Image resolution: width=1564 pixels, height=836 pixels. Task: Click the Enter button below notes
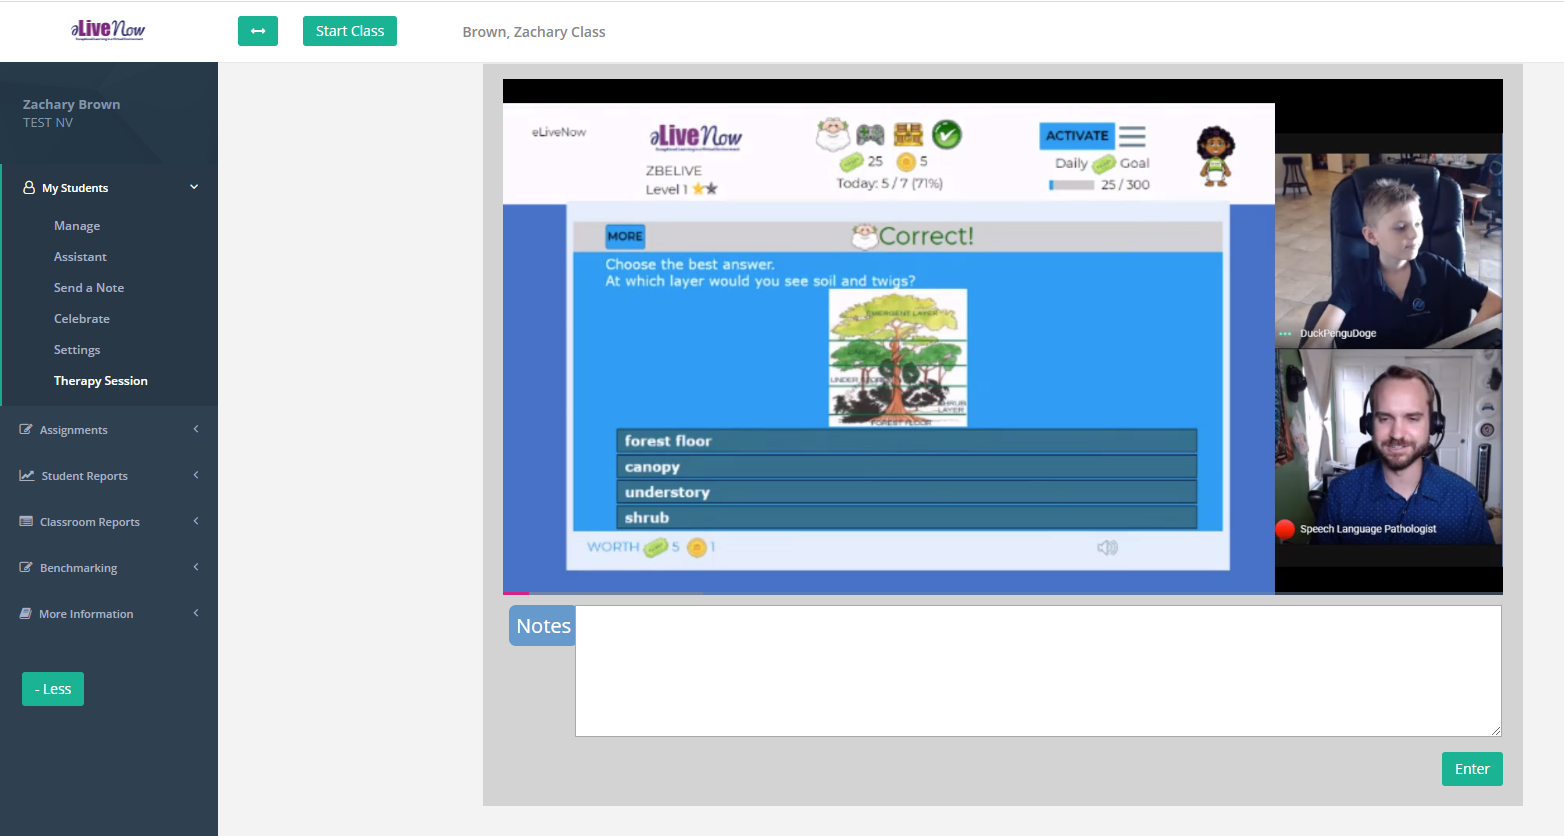tap(1472, 769)
